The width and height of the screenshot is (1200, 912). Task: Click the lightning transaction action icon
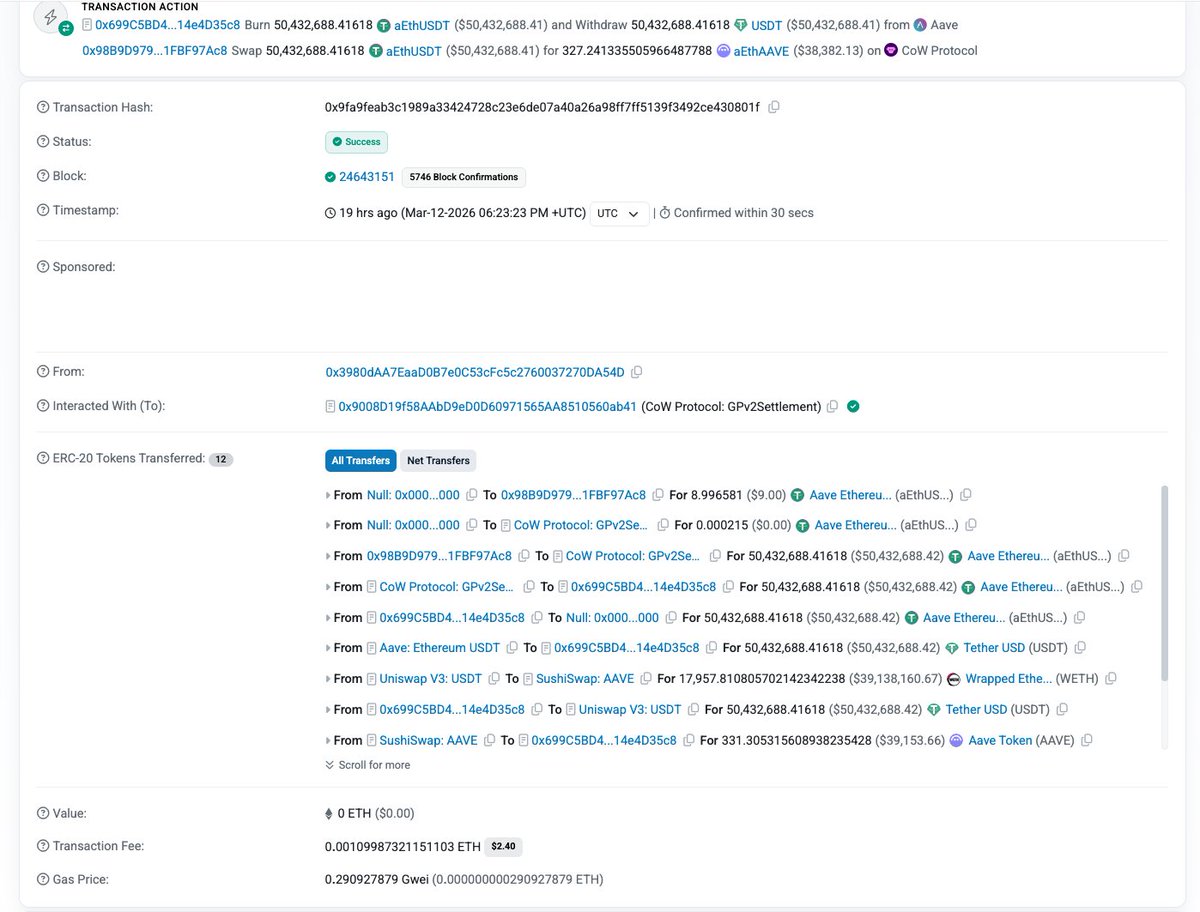(51, 17)
